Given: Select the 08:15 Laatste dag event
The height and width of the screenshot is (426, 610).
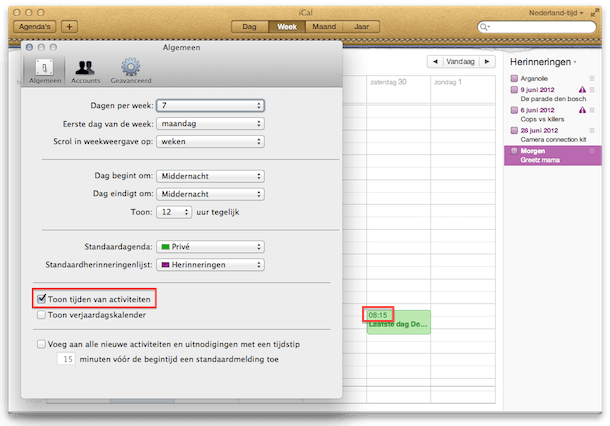Looking at the screenshot, I should pyautogui.click(x=398, y=322).
